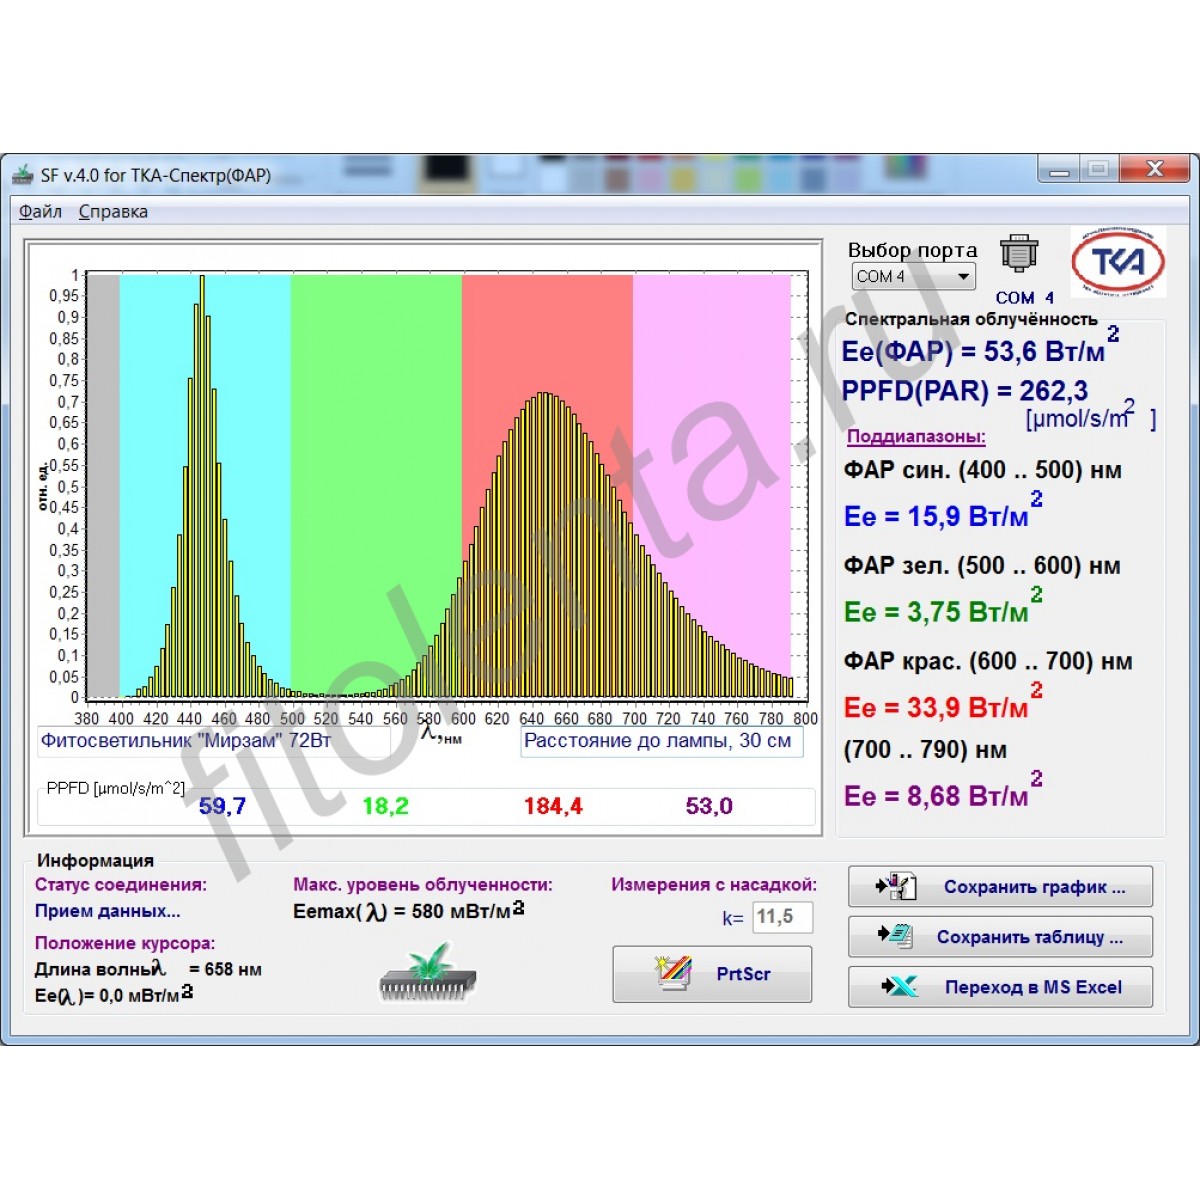The height and width of the screenshot is (1200, 1200).
Task: Open the Справка menu
Action: 113,212
